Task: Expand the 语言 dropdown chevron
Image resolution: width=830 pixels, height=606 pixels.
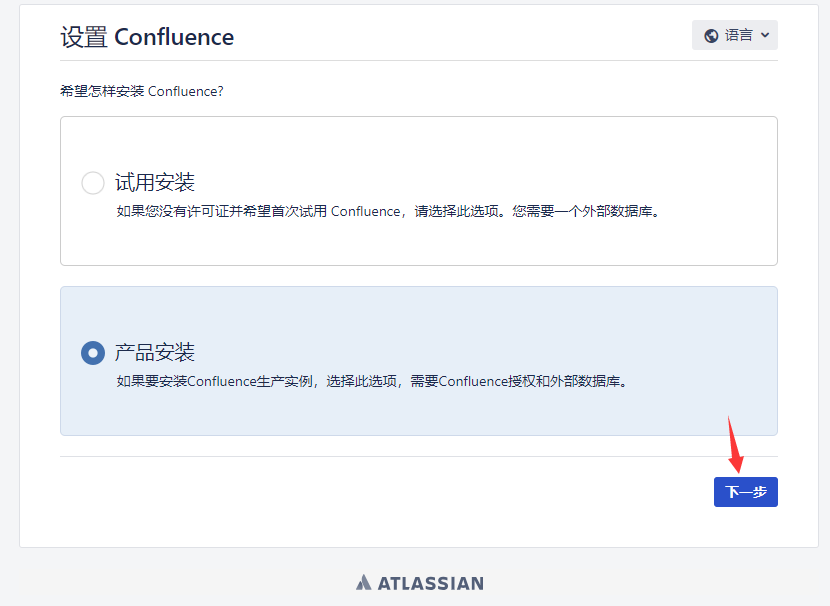Action: click(765, 35)
